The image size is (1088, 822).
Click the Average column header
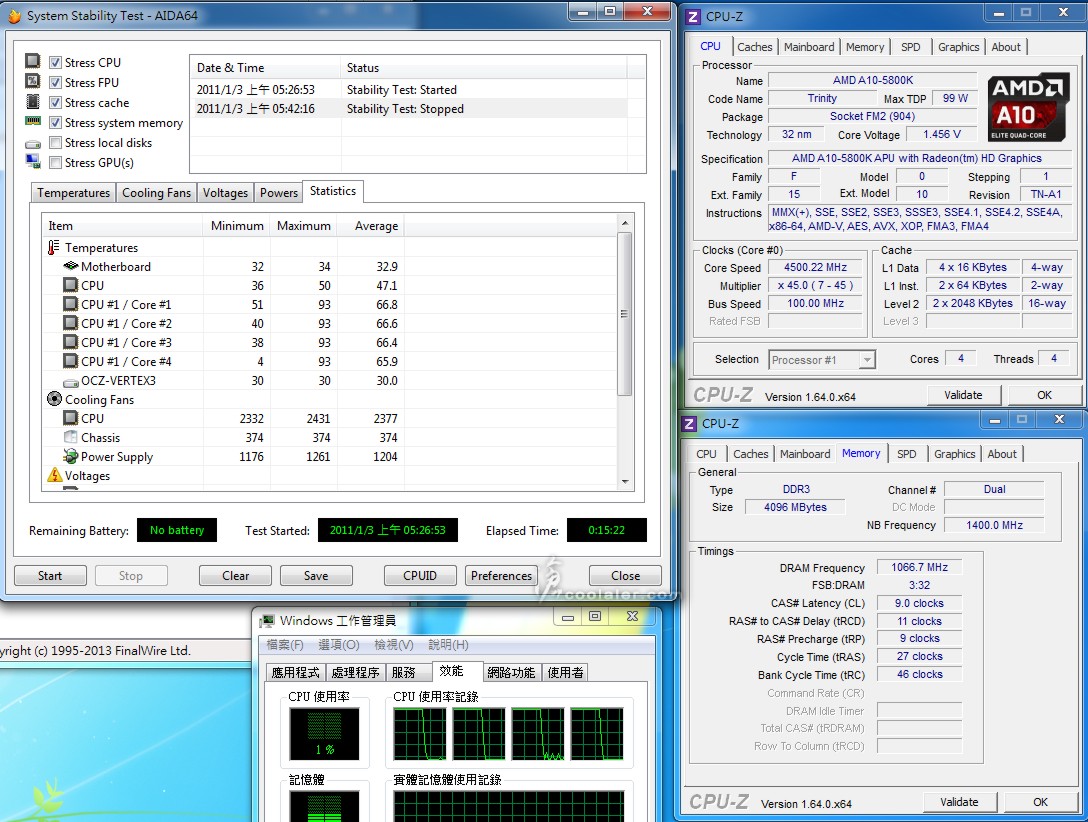(371, 225)
